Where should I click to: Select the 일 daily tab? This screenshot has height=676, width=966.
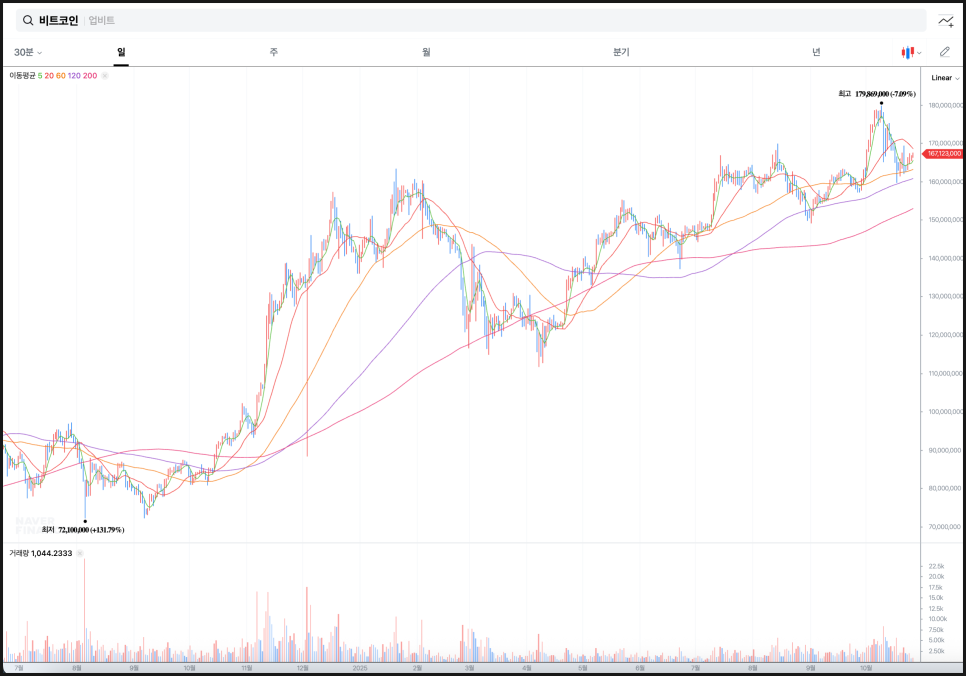pos(121,52)
